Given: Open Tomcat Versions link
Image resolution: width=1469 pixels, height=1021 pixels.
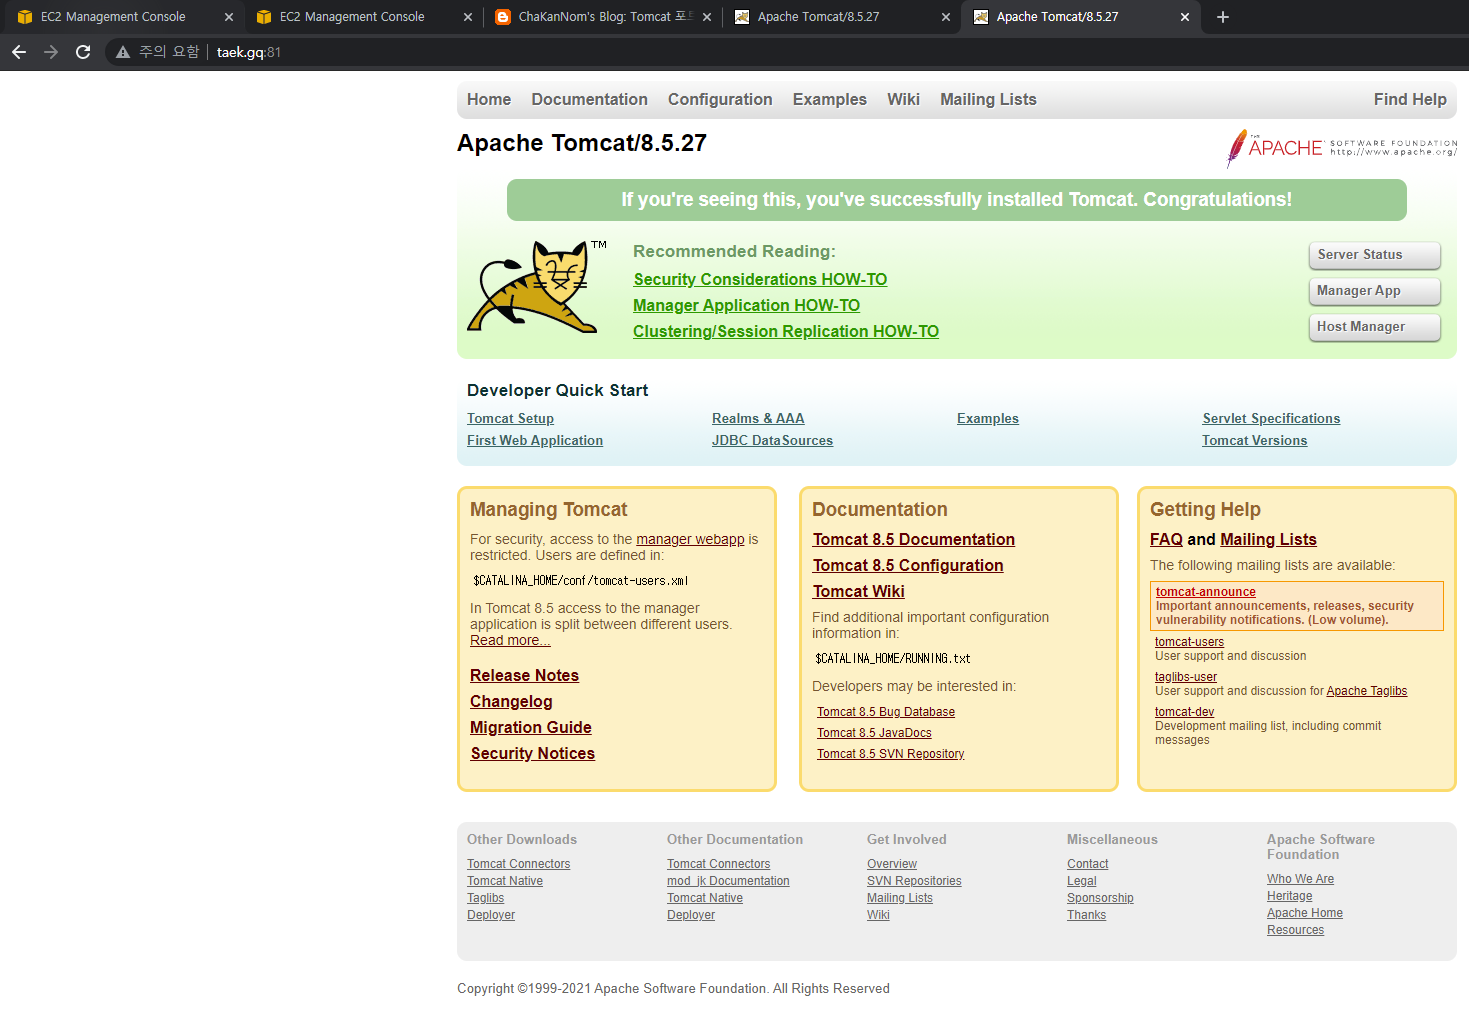Looking at the screenshot, I should [1255, 440].
